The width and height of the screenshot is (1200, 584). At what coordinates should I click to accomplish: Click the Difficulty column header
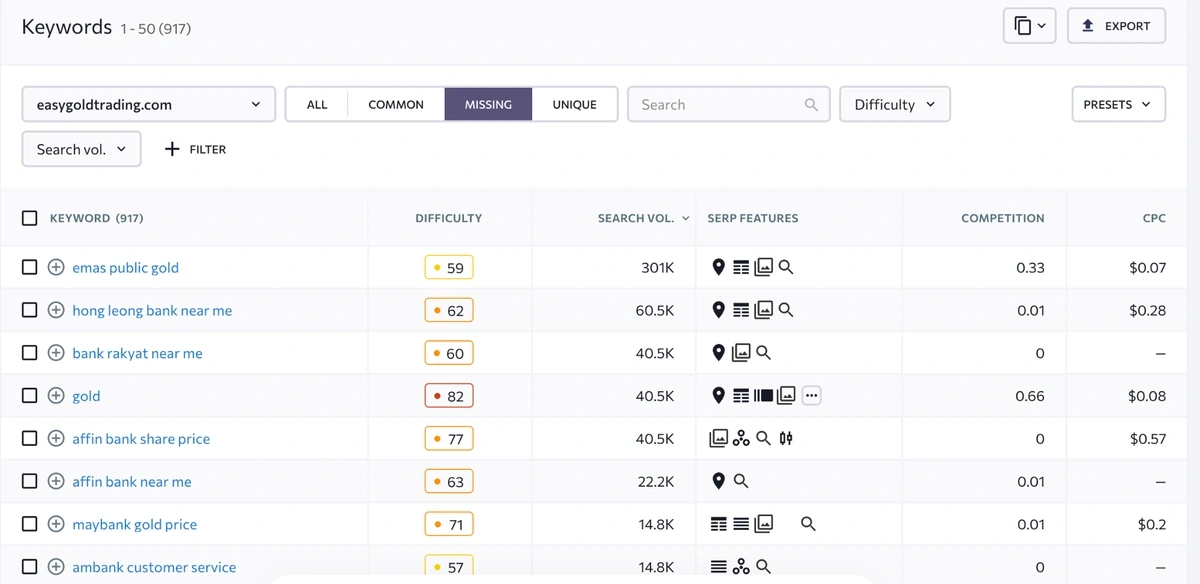pyautogui.click(x=449, y=218)
